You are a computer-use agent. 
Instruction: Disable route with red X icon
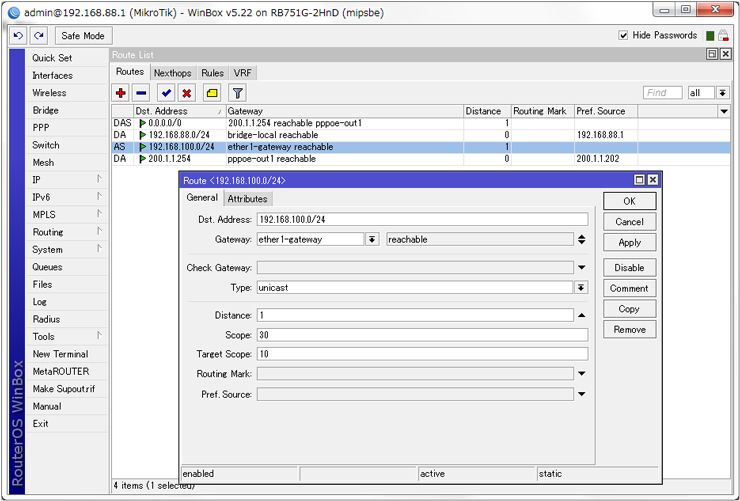coord(186,93)
